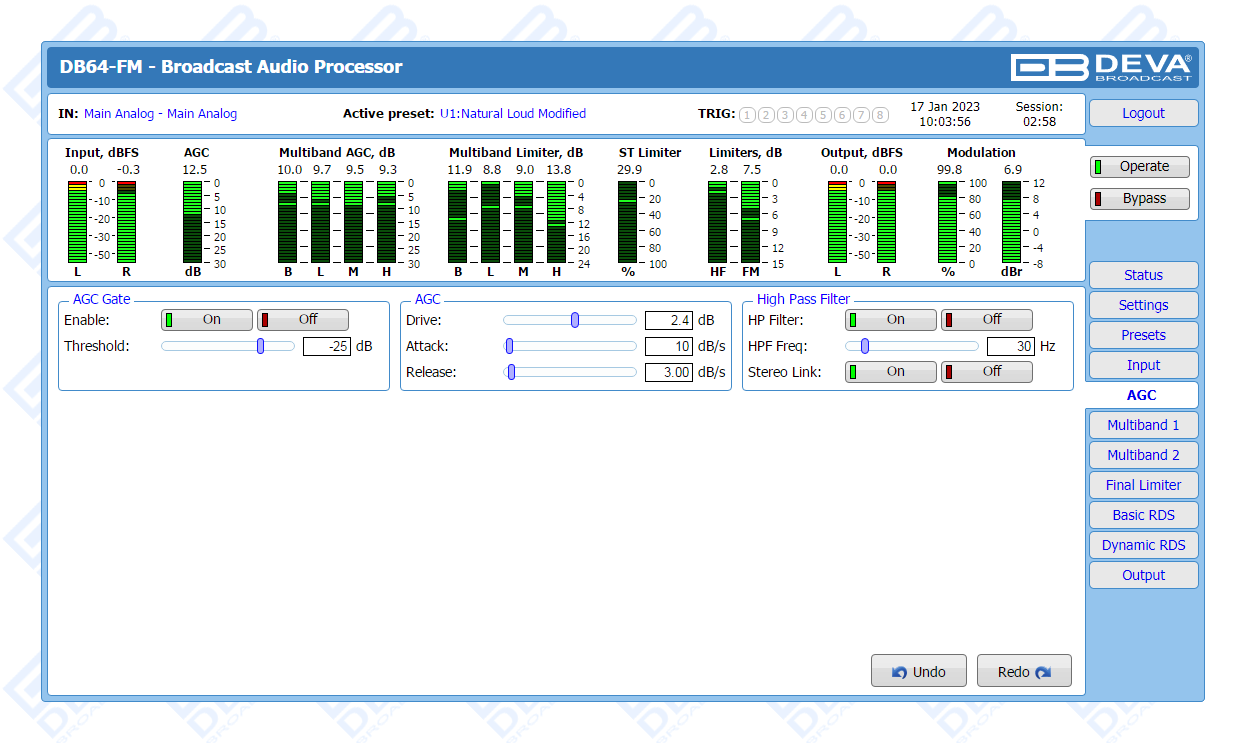The height and width of the screenshot is (743, 1246).
Task: Log out of the session
Action: (x=1142, y=113)
